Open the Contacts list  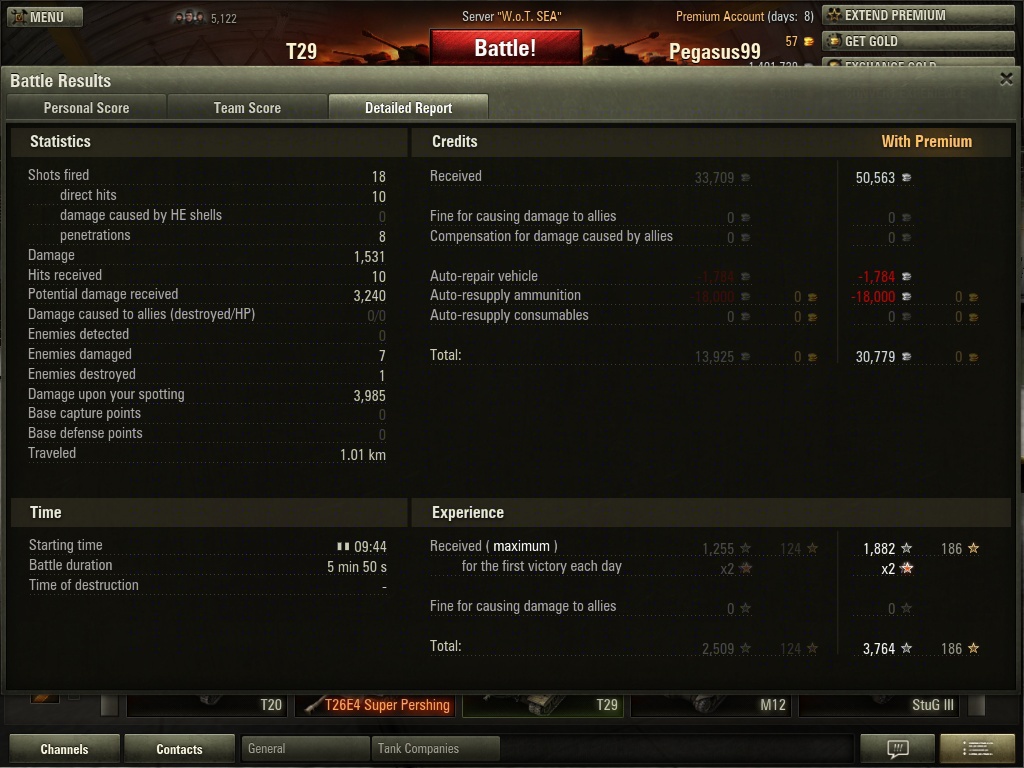(179, 749)
